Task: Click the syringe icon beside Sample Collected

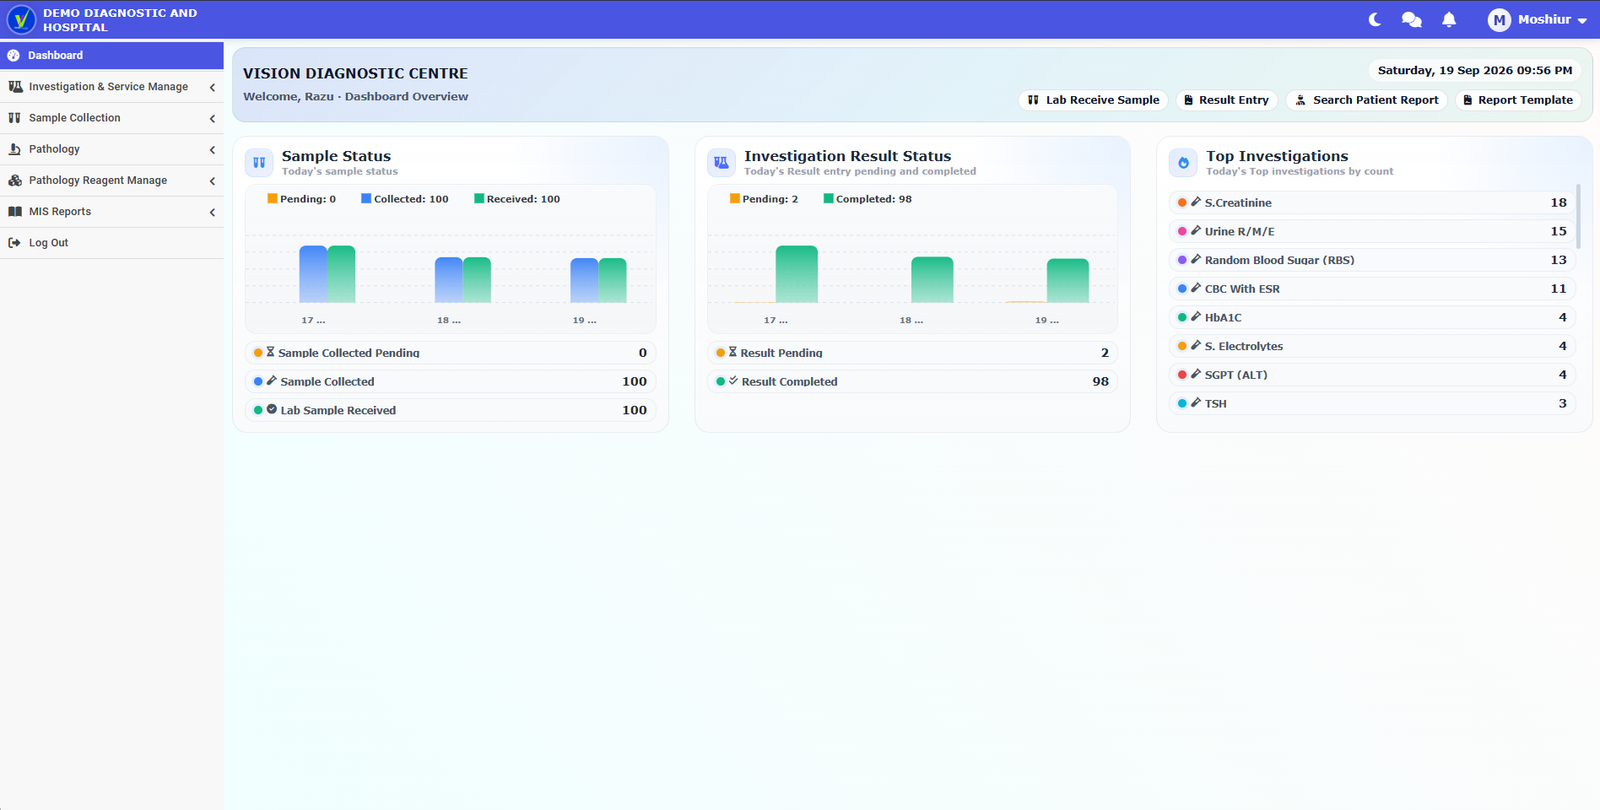Action: pyautogui.click(x=271, y=381)
